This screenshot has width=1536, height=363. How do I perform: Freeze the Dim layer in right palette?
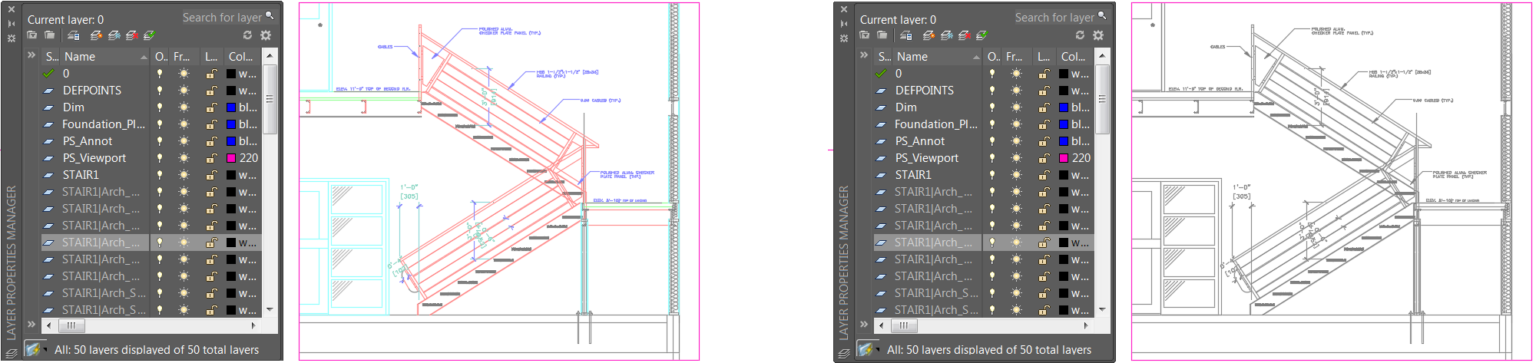click(x=1016, y=107)
